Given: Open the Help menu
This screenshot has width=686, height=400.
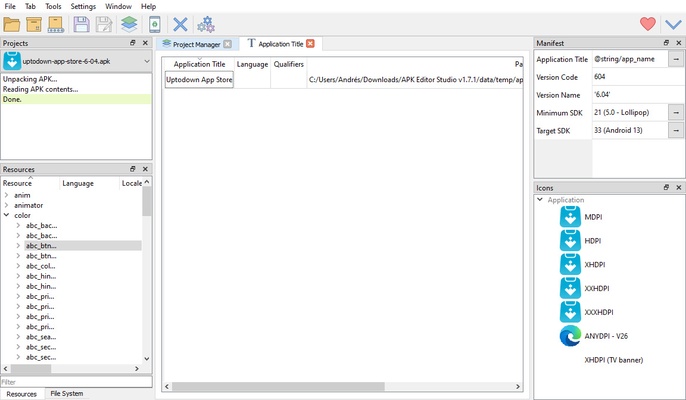Looking at the screenshot, I should click(x=148, y=6).
